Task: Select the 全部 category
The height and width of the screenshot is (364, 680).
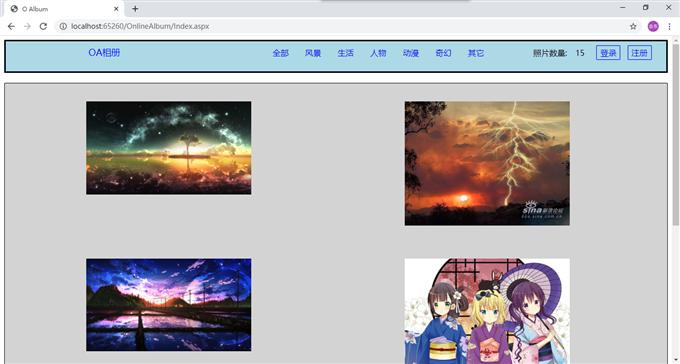Action: [x=281, y=53]
